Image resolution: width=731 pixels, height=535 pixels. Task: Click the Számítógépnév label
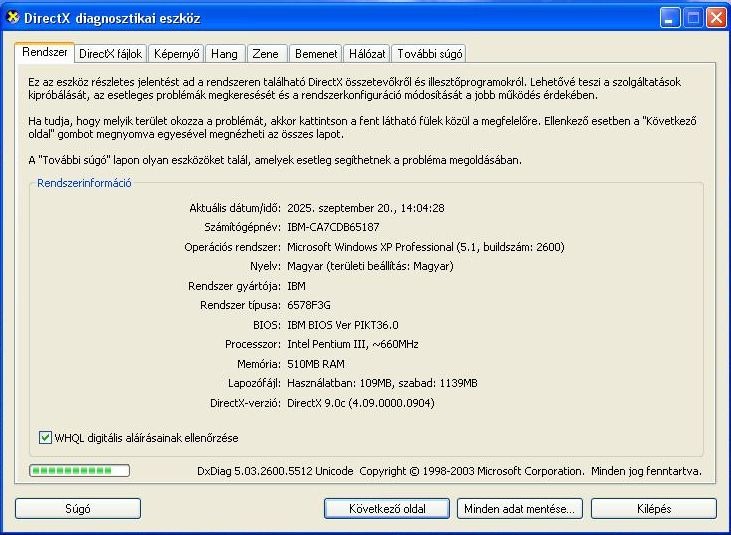242,227
